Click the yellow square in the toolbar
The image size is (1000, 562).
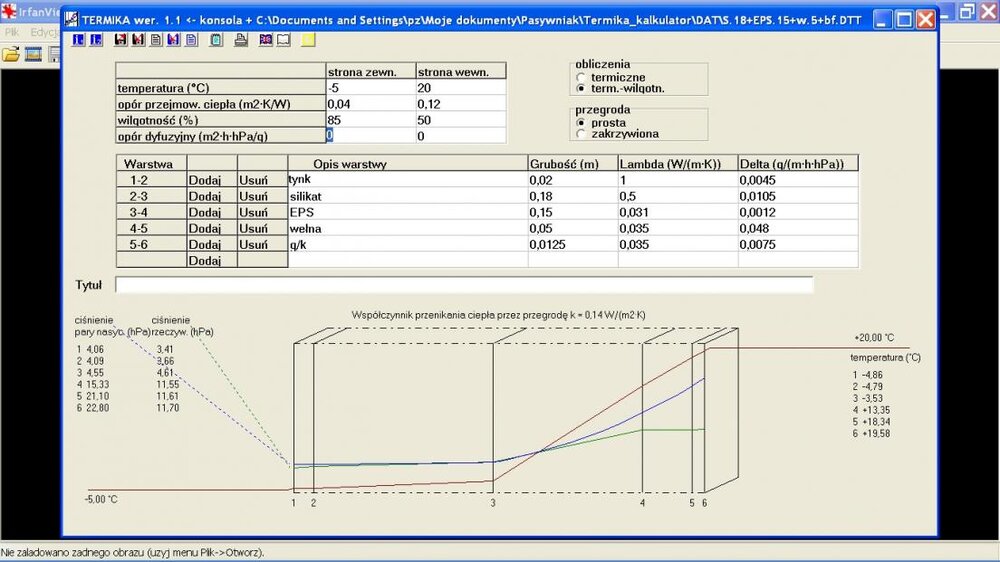(x=308, y=40)
